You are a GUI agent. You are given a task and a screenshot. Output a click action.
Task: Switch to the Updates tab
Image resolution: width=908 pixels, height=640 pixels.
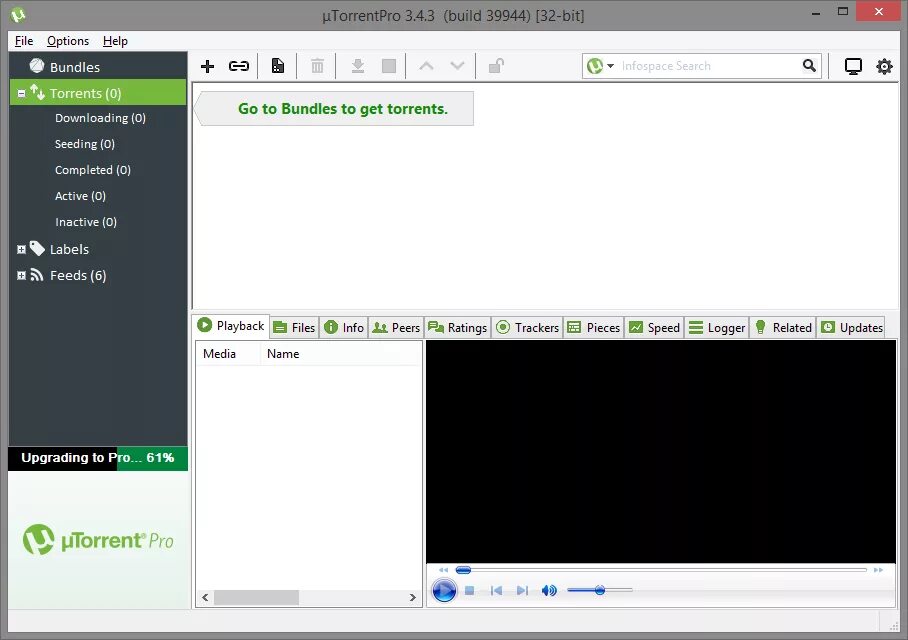[x=851, y=328]
